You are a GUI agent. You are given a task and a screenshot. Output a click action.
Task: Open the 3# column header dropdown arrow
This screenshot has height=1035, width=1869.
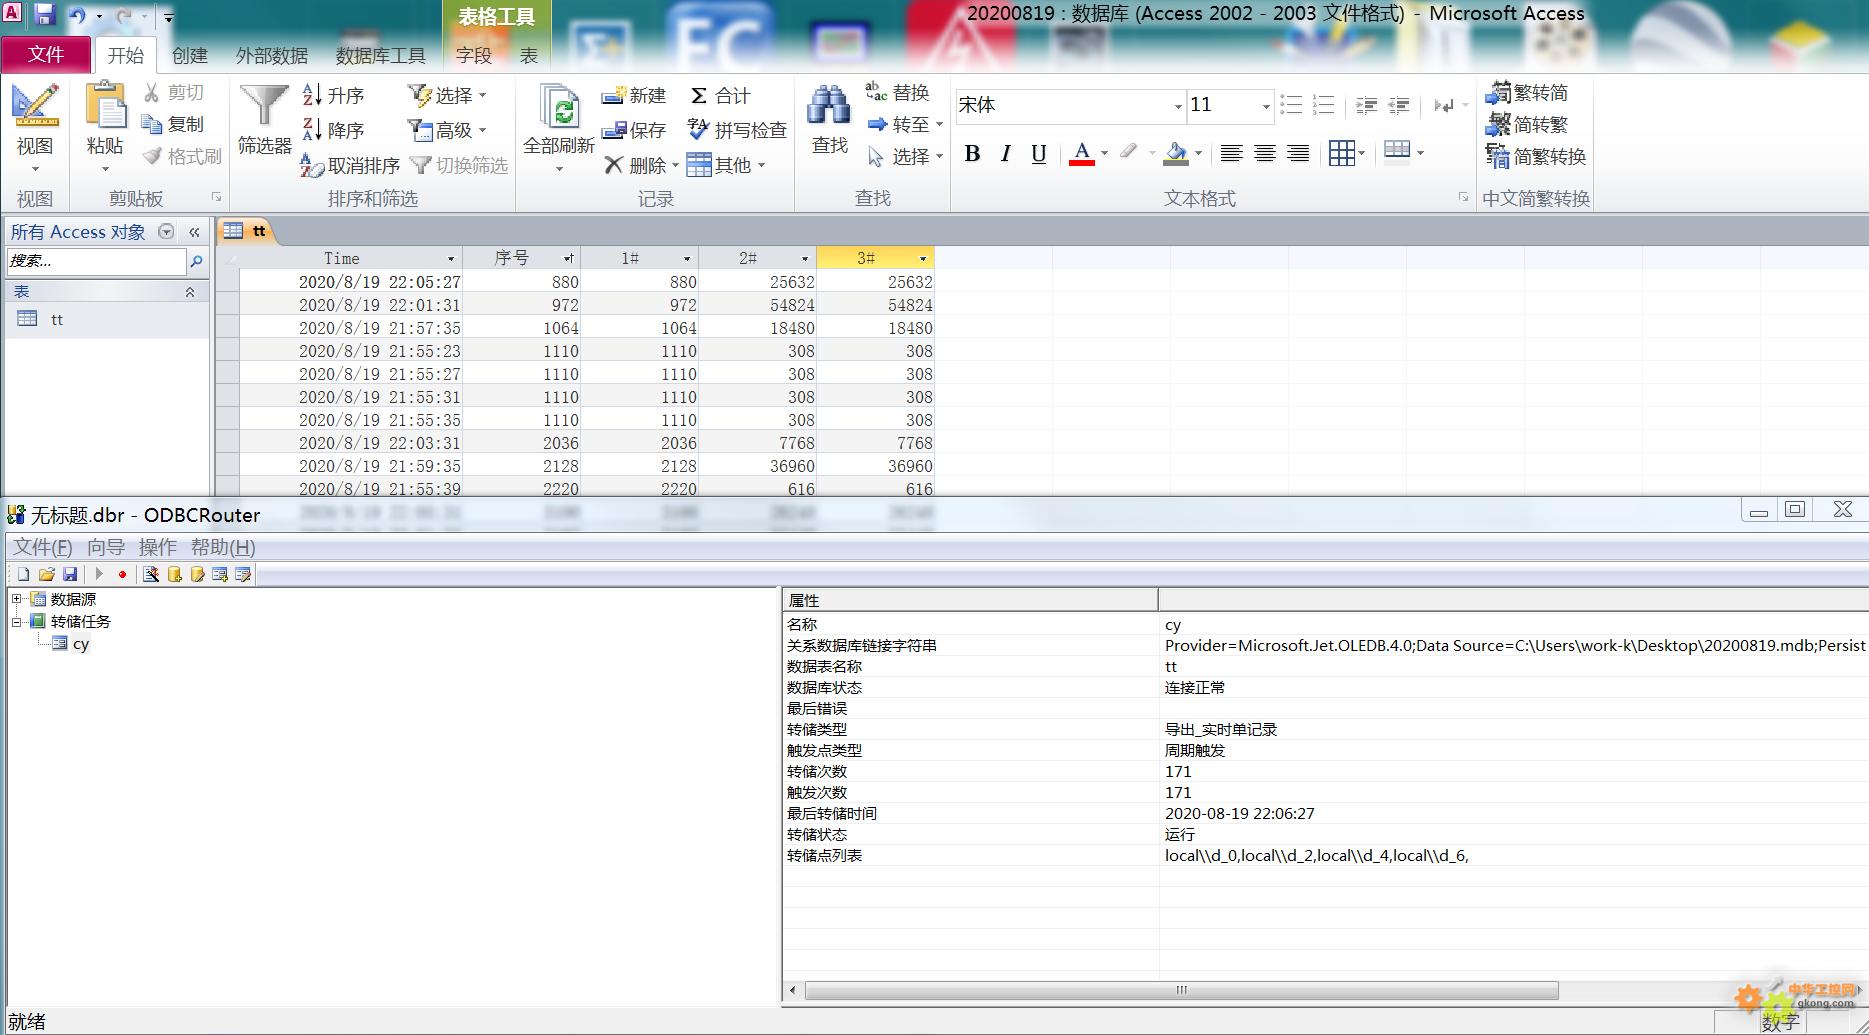click(x=923, y=259)
